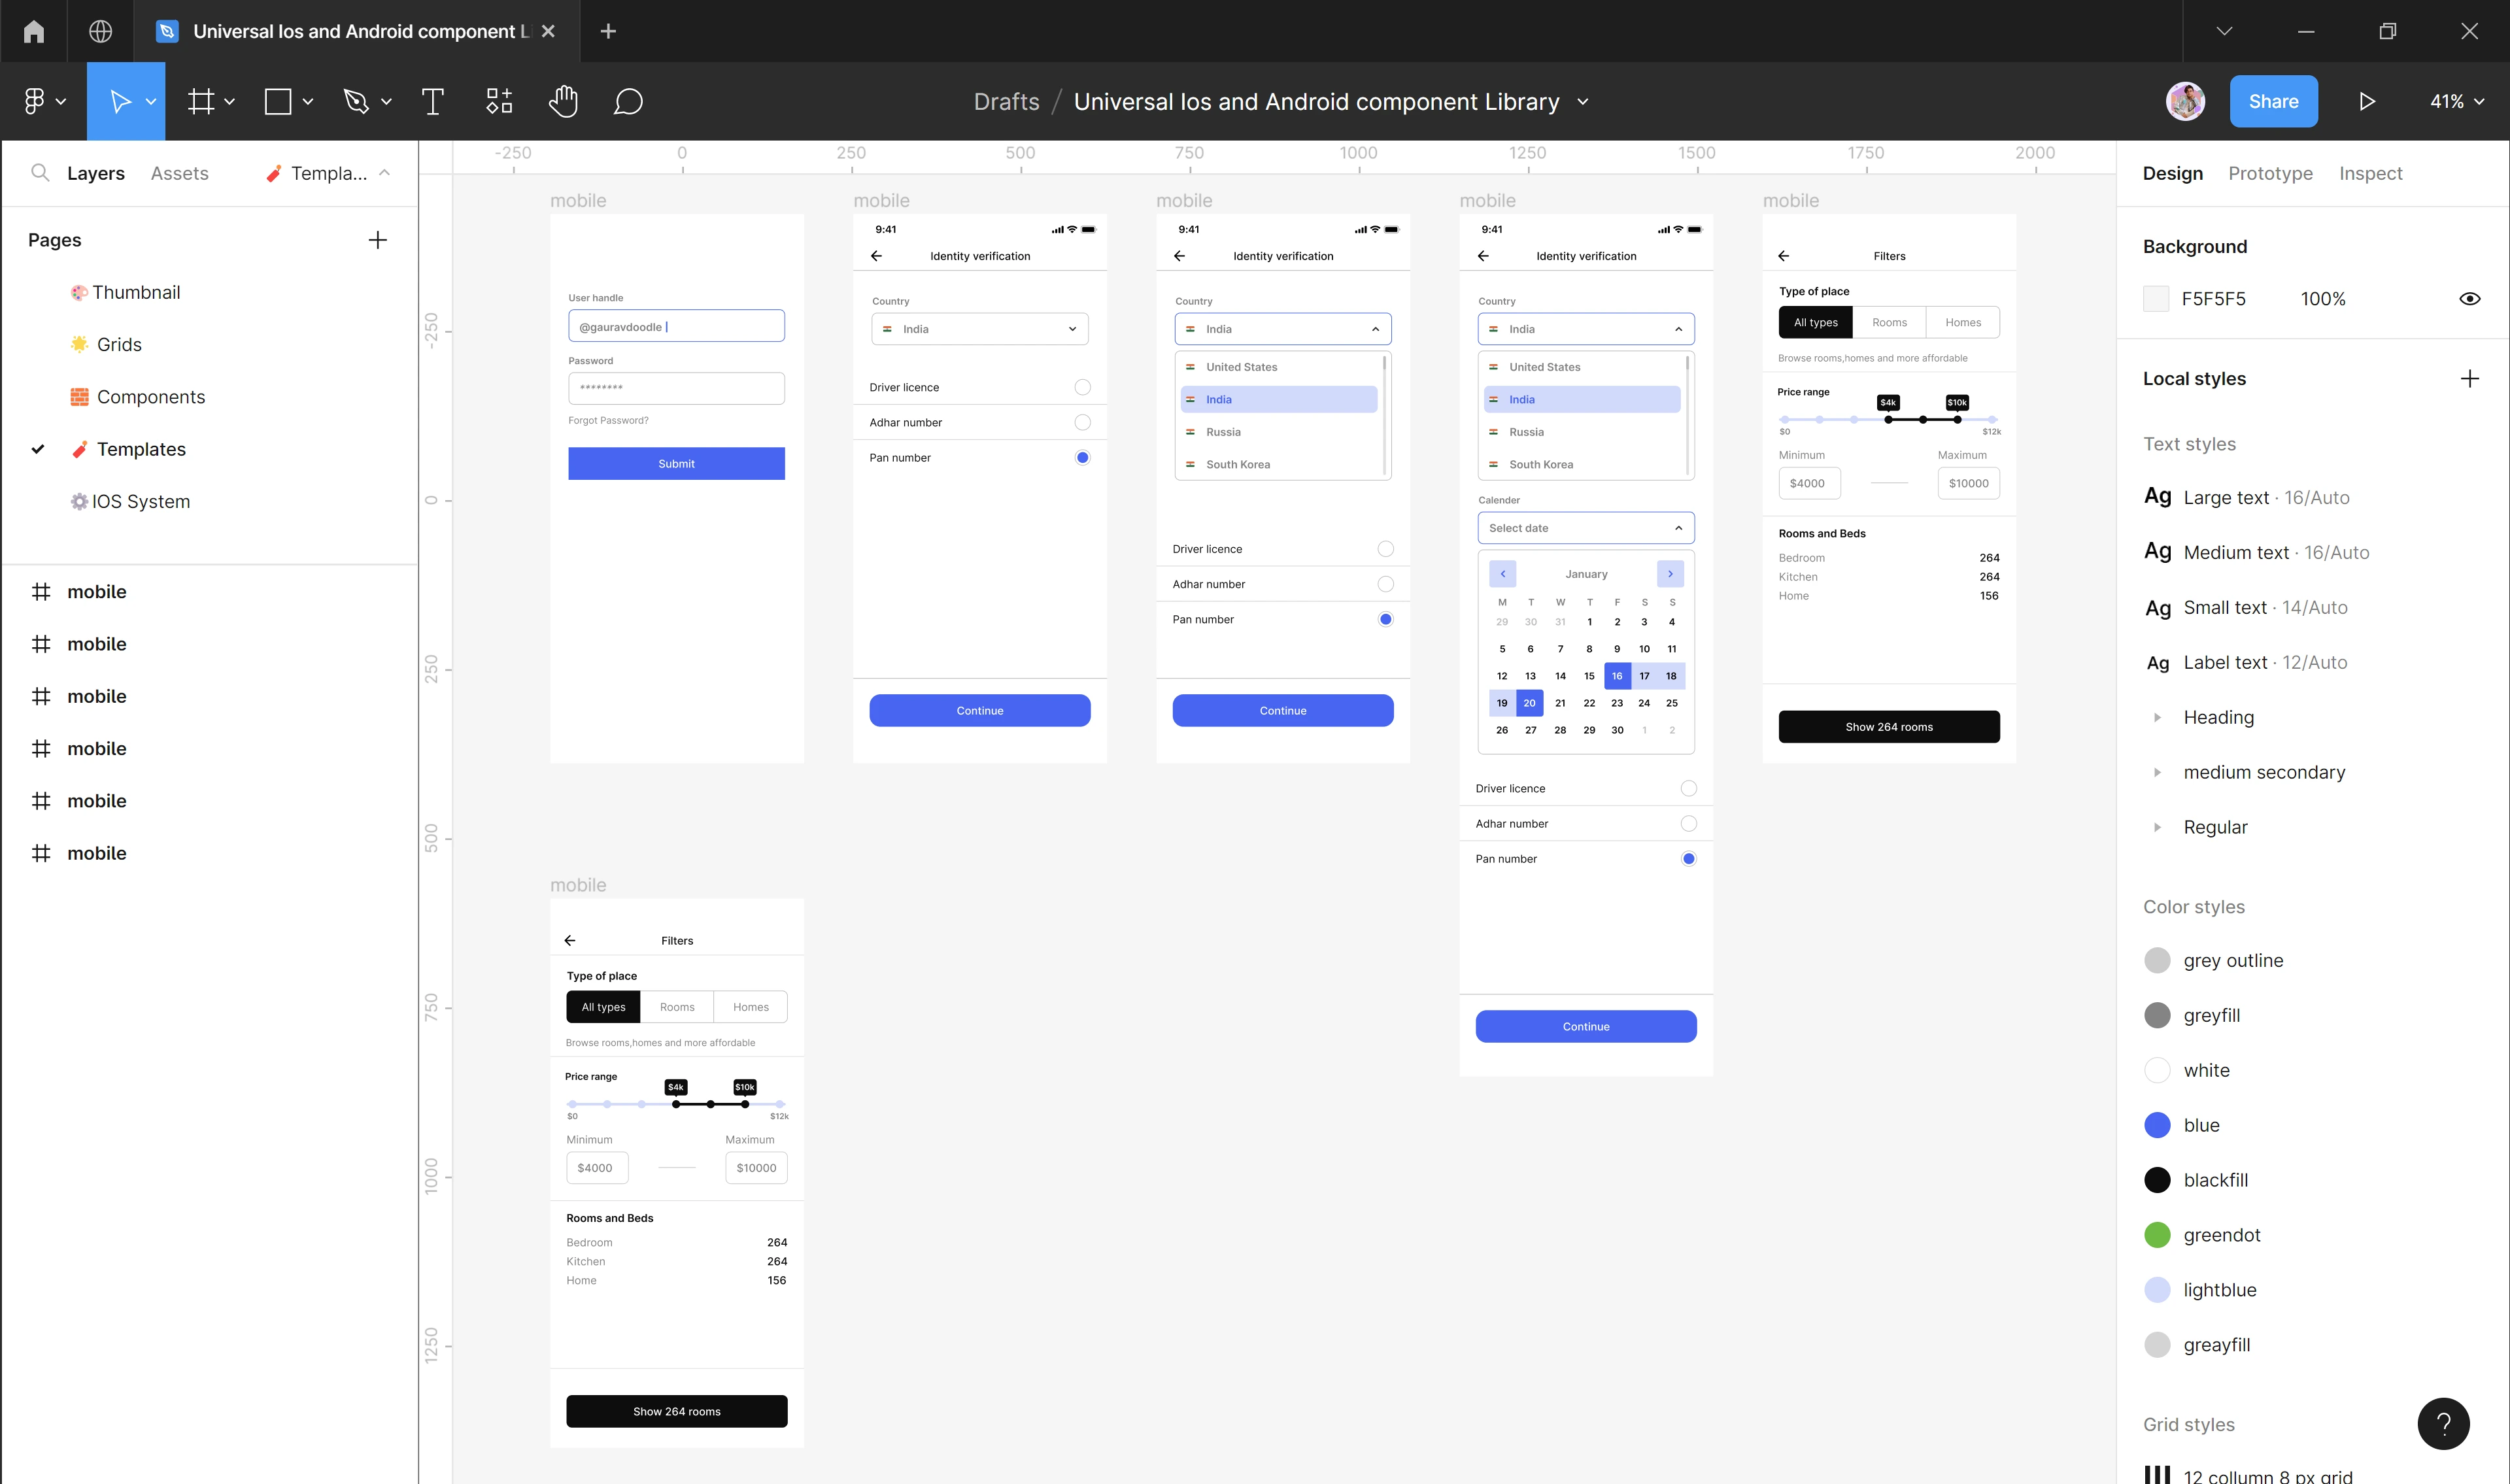Toggle background visibility eye icon
The width and height of the screenshot is (2510, 1484).
2470,299
